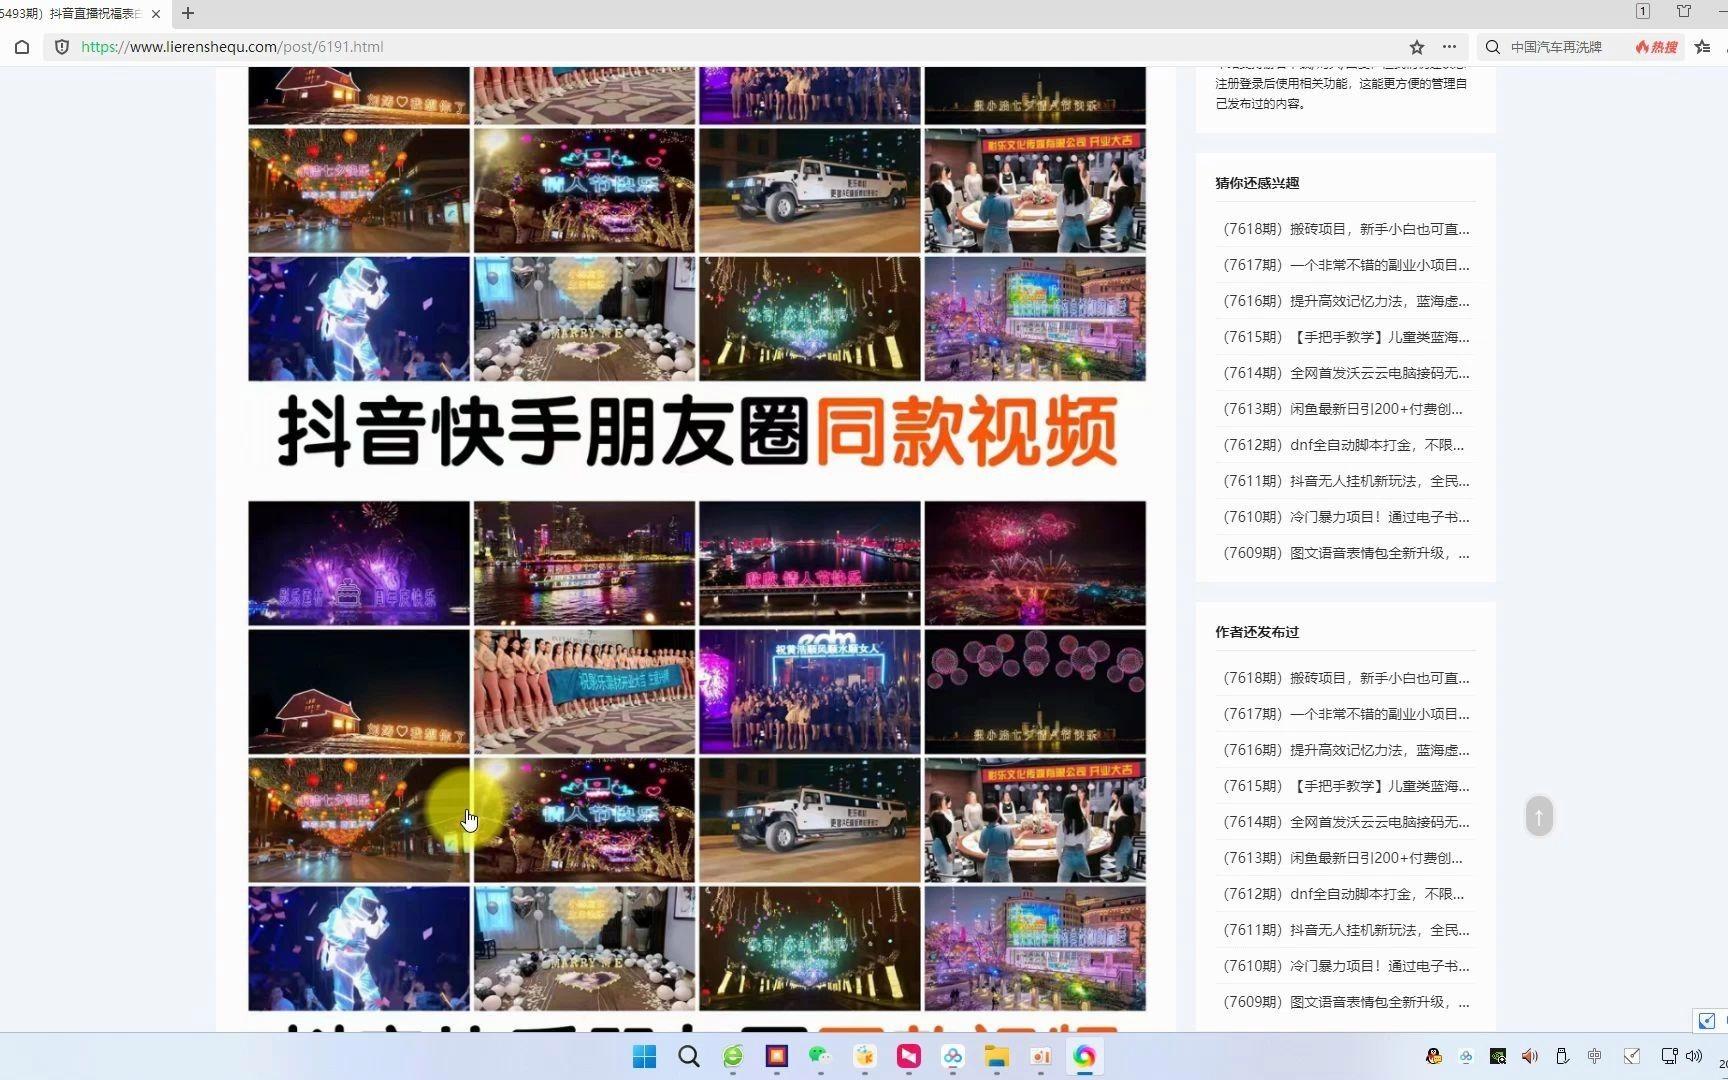Open 7616期 提升高效记忆力法 under 猜你还感兴趣
Screen dimensions: 1728x1080
point(1346,301)
